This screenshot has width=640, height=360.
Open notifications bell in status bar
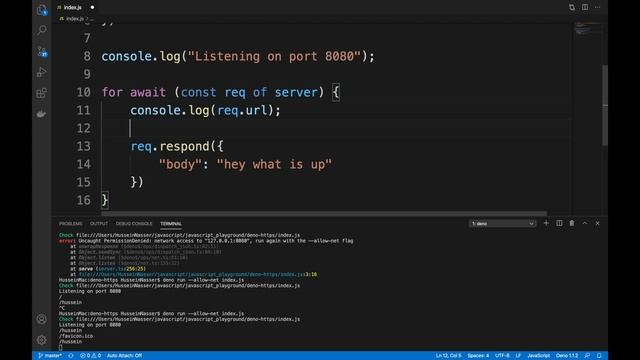pos(599,356)
